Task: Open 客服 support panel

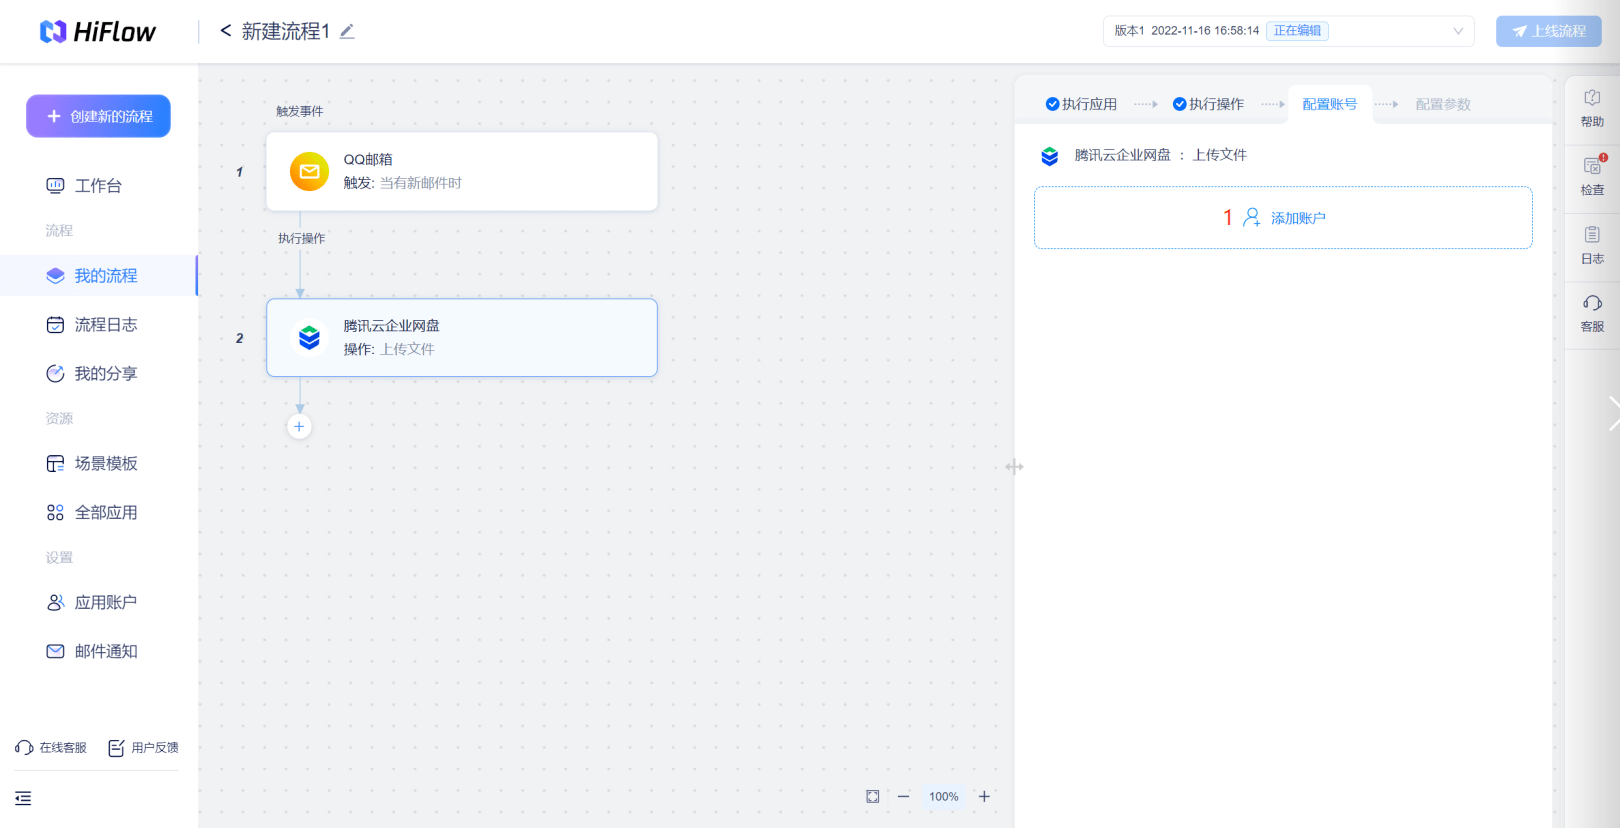Action: [1592, 313]
